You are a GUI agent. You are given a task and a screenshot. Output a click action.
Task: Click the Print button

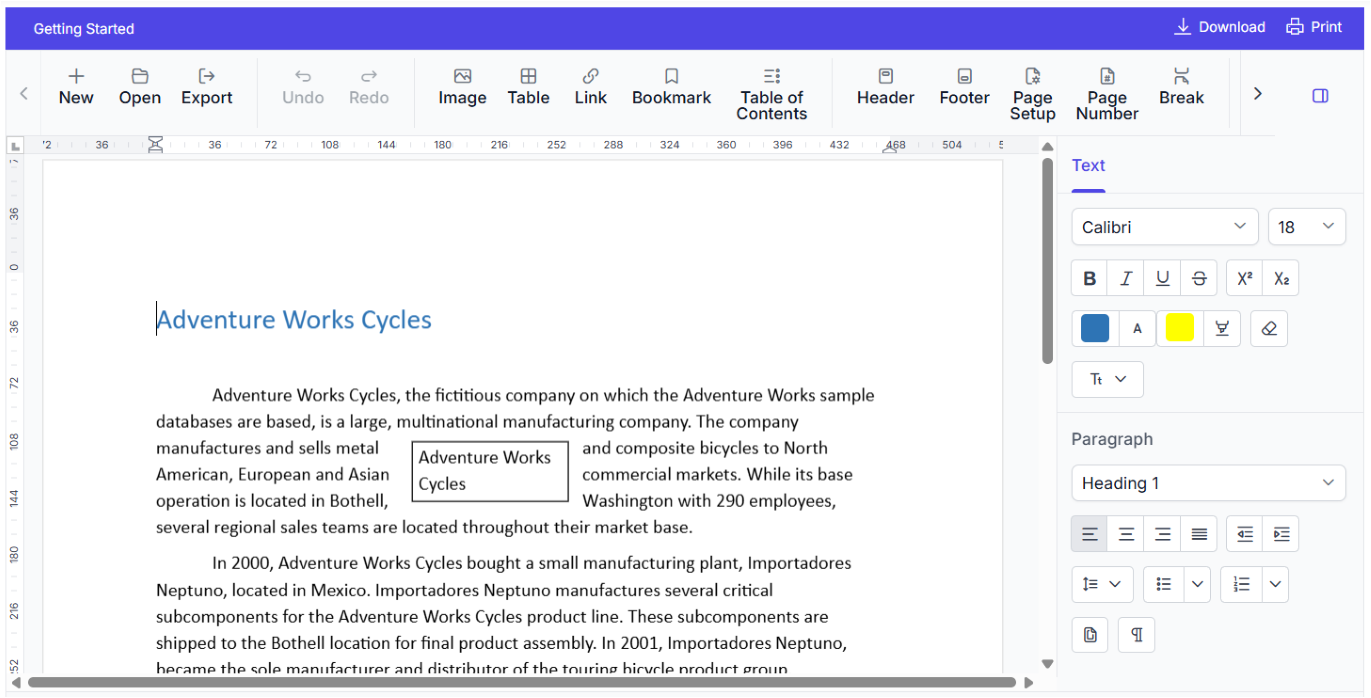click(x=1314, y=27)
